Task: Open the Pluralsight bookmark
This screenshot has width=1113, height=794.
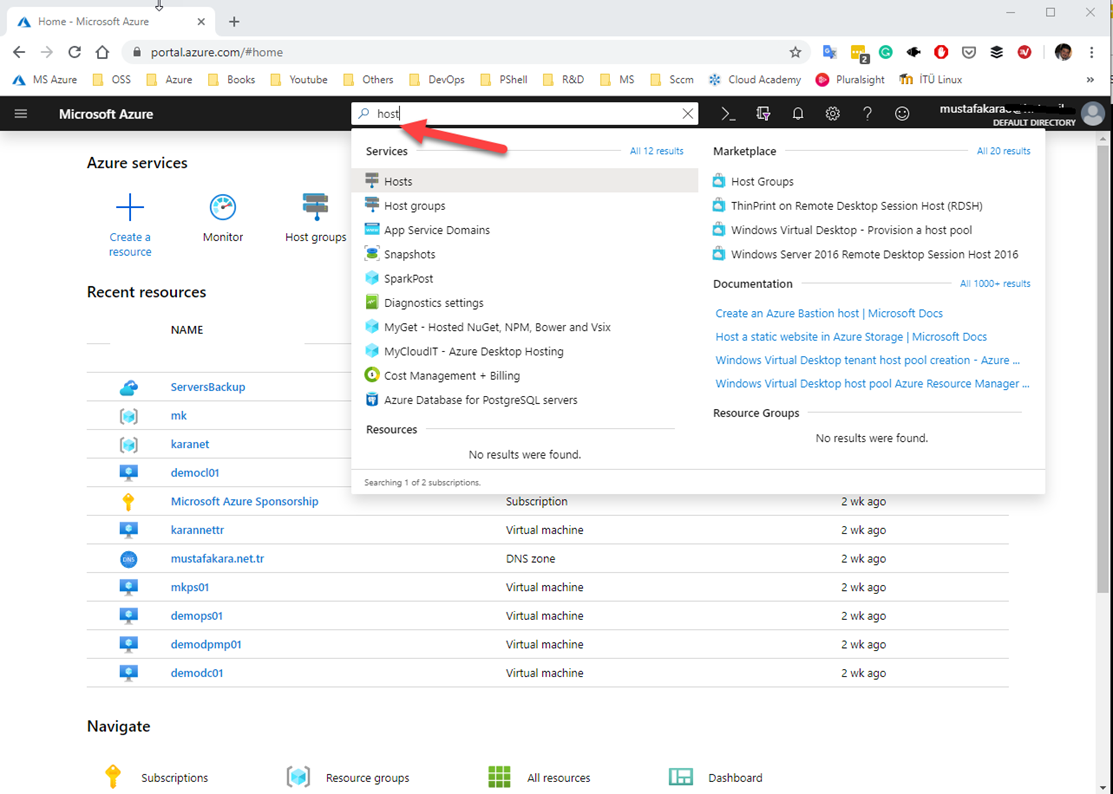Action: click(x=850, y=79)
